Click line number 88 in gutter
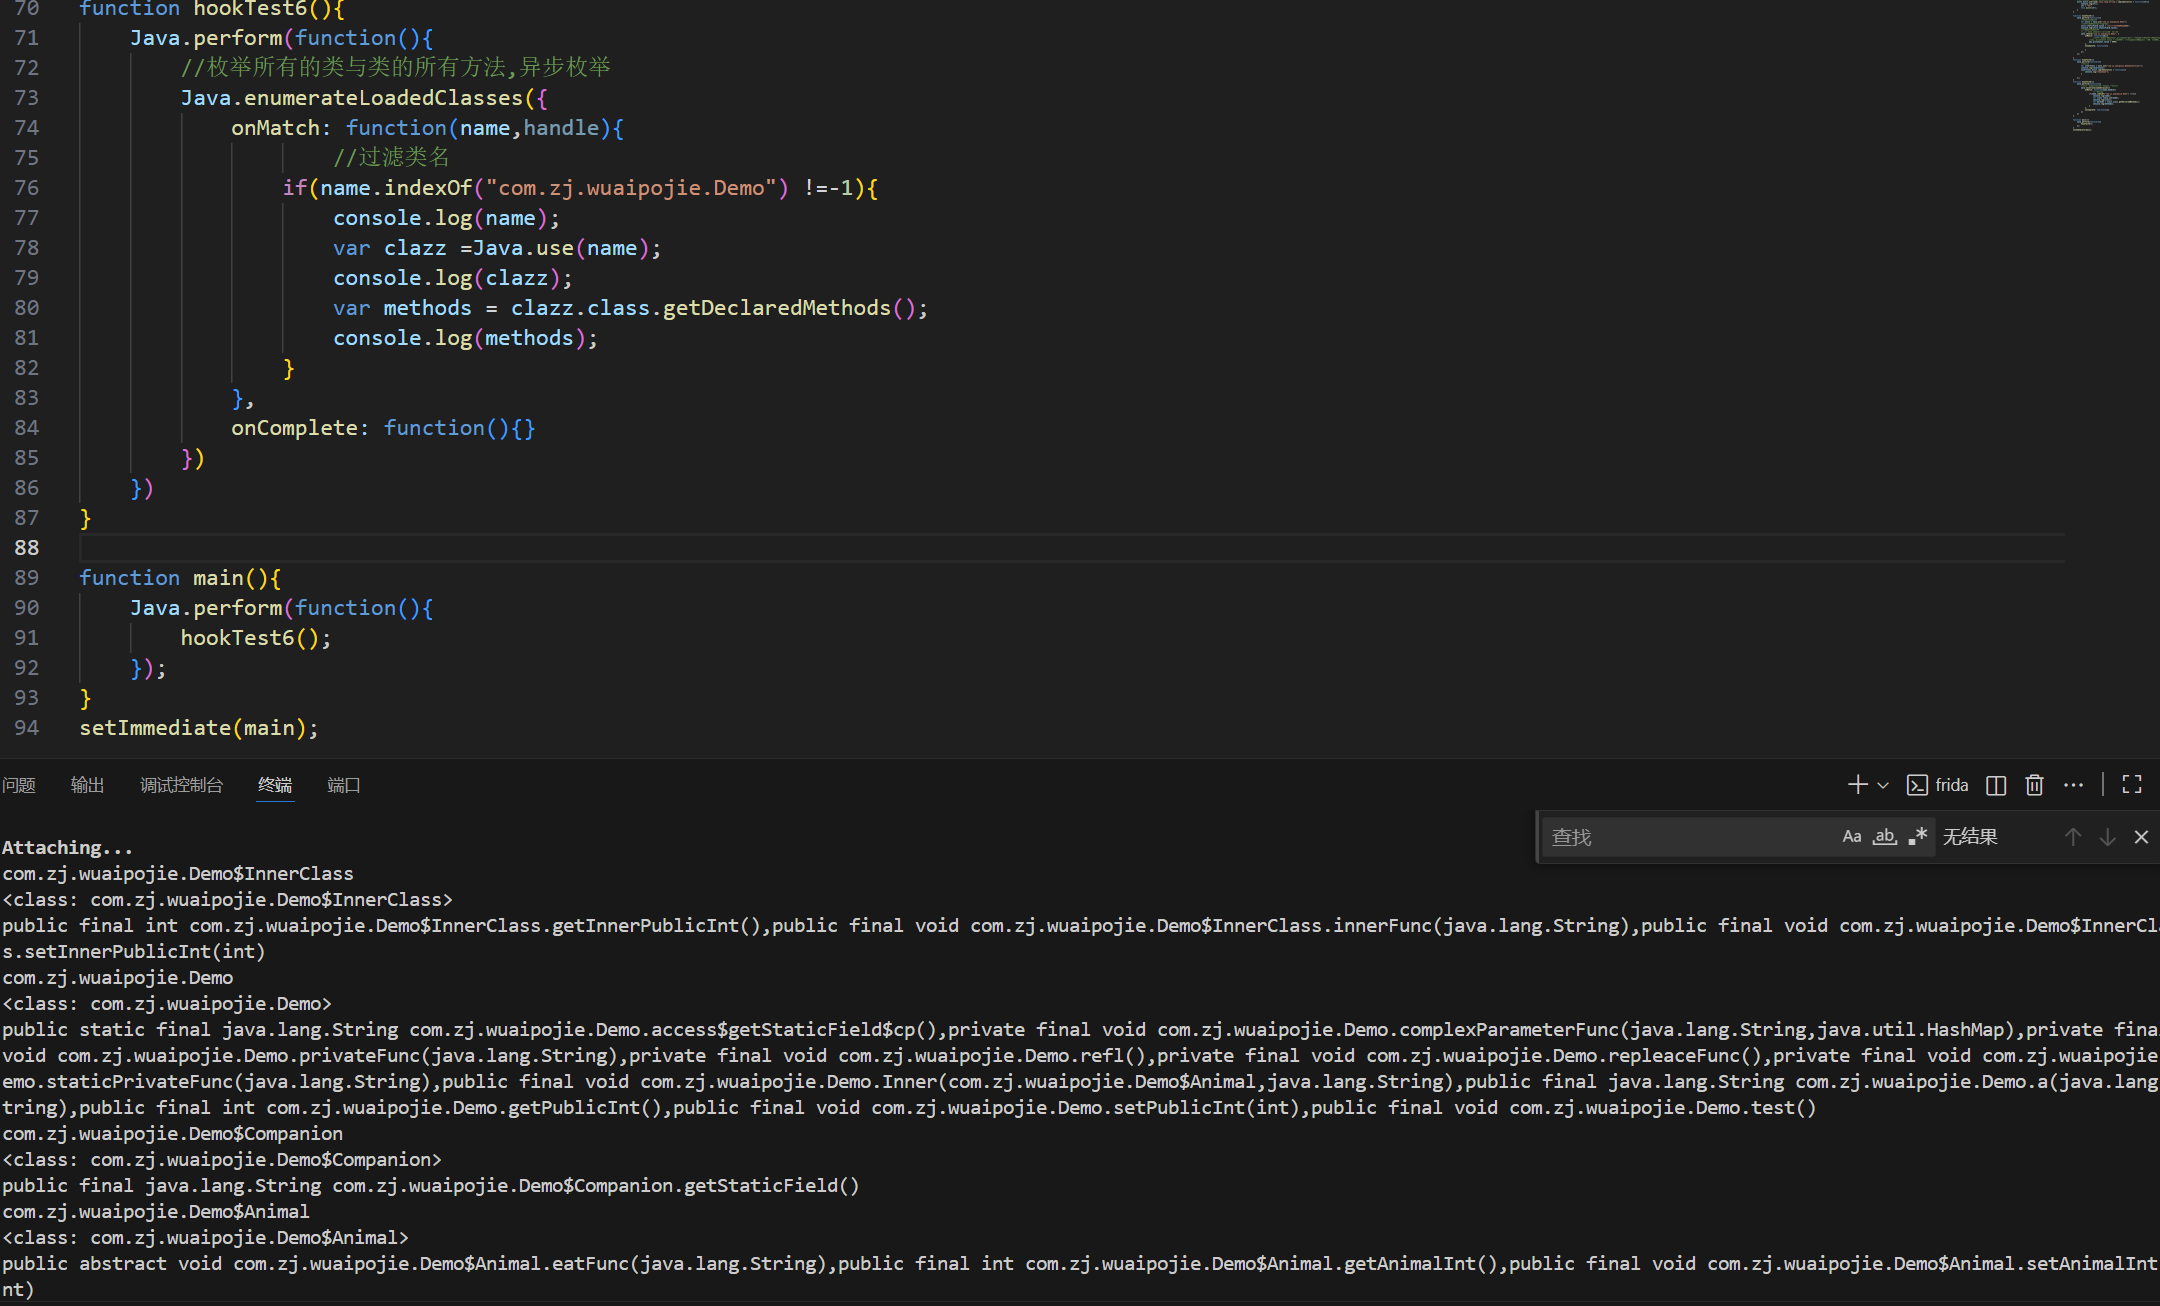Viewport: 2160px width, 1306px height. click(27, 548)
